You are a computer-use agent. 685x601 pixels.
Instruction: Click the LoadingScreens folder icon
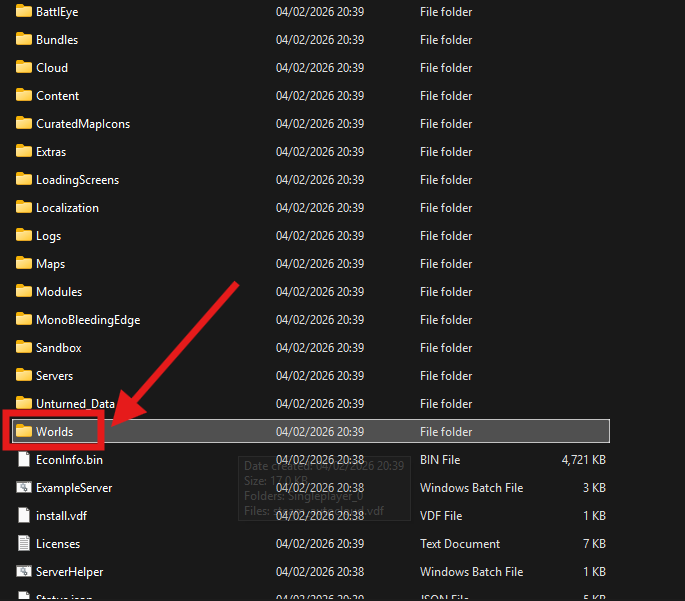[x=24, y=179]
